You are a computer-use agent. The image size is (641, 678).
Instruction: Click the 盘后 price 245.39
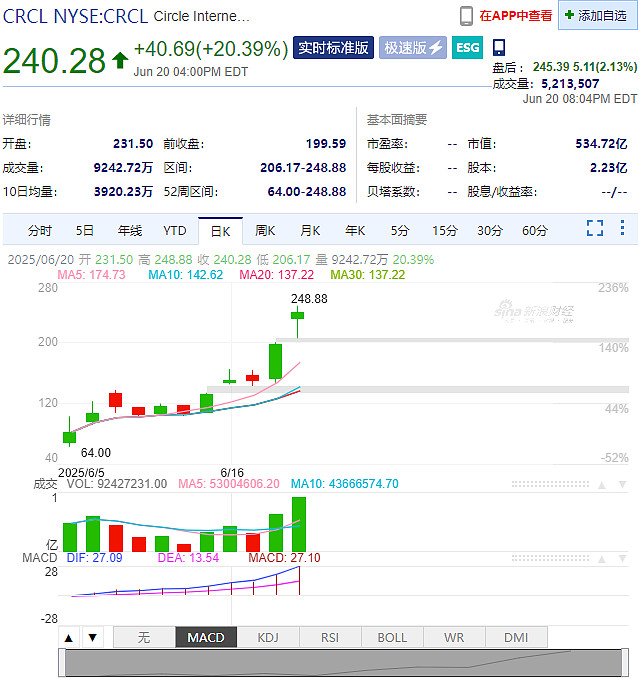coord(551,67)
